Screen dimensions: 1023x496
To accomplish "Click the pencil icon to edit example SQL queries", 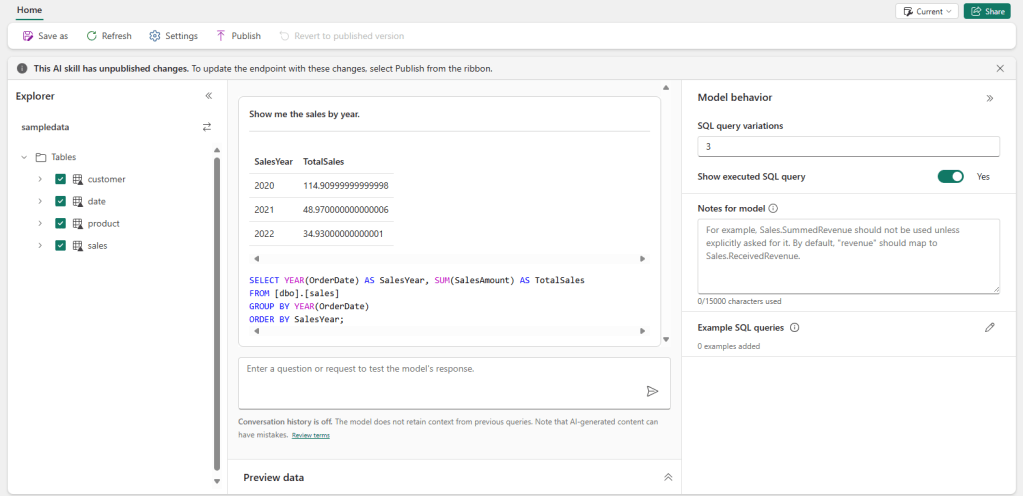I will coord(989,327).
